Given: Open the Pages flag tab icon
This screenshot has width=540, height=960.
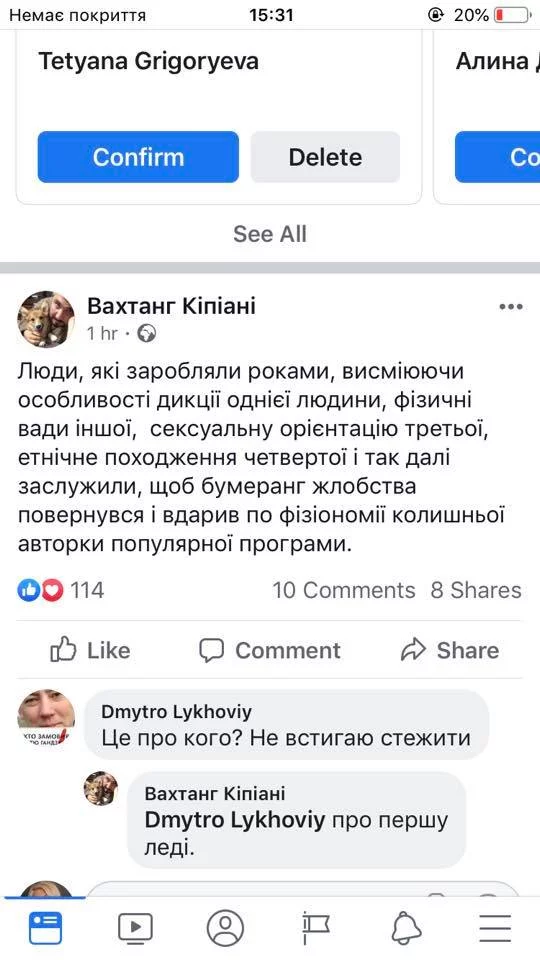Looking at the screenshot, I should pyautogui.click(x=316, y=929).
